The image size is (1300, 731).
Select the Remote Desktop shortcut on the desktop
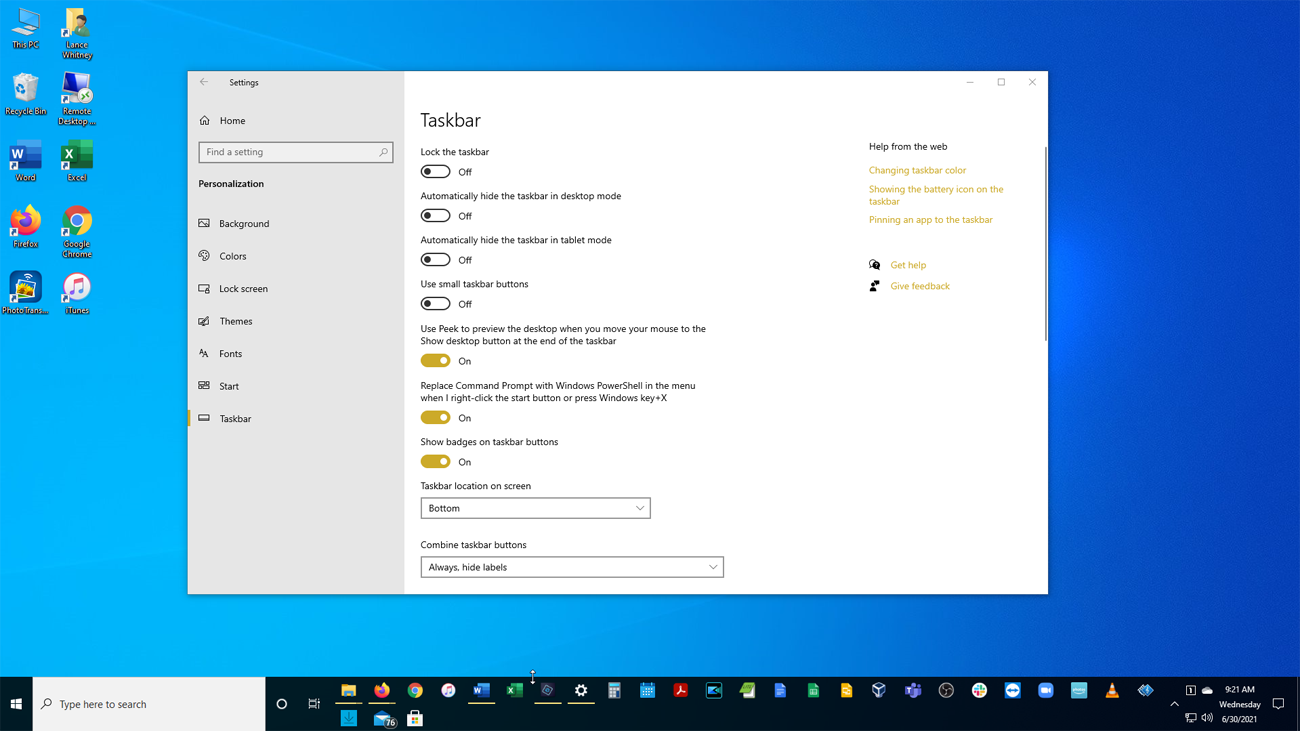click(77, 99)
